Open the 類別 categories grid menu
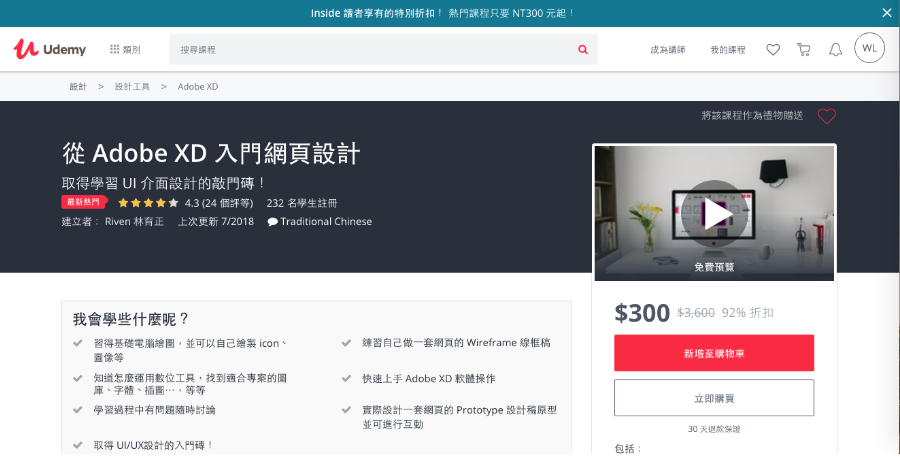 (125, 49)
